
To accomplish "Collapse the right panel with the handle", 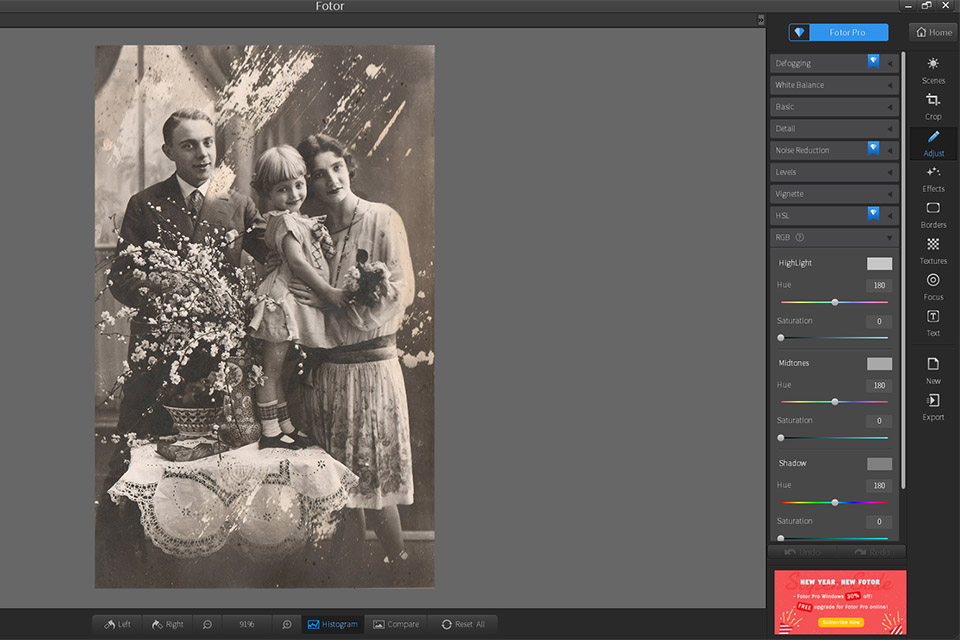I will [x=761, y=19].
